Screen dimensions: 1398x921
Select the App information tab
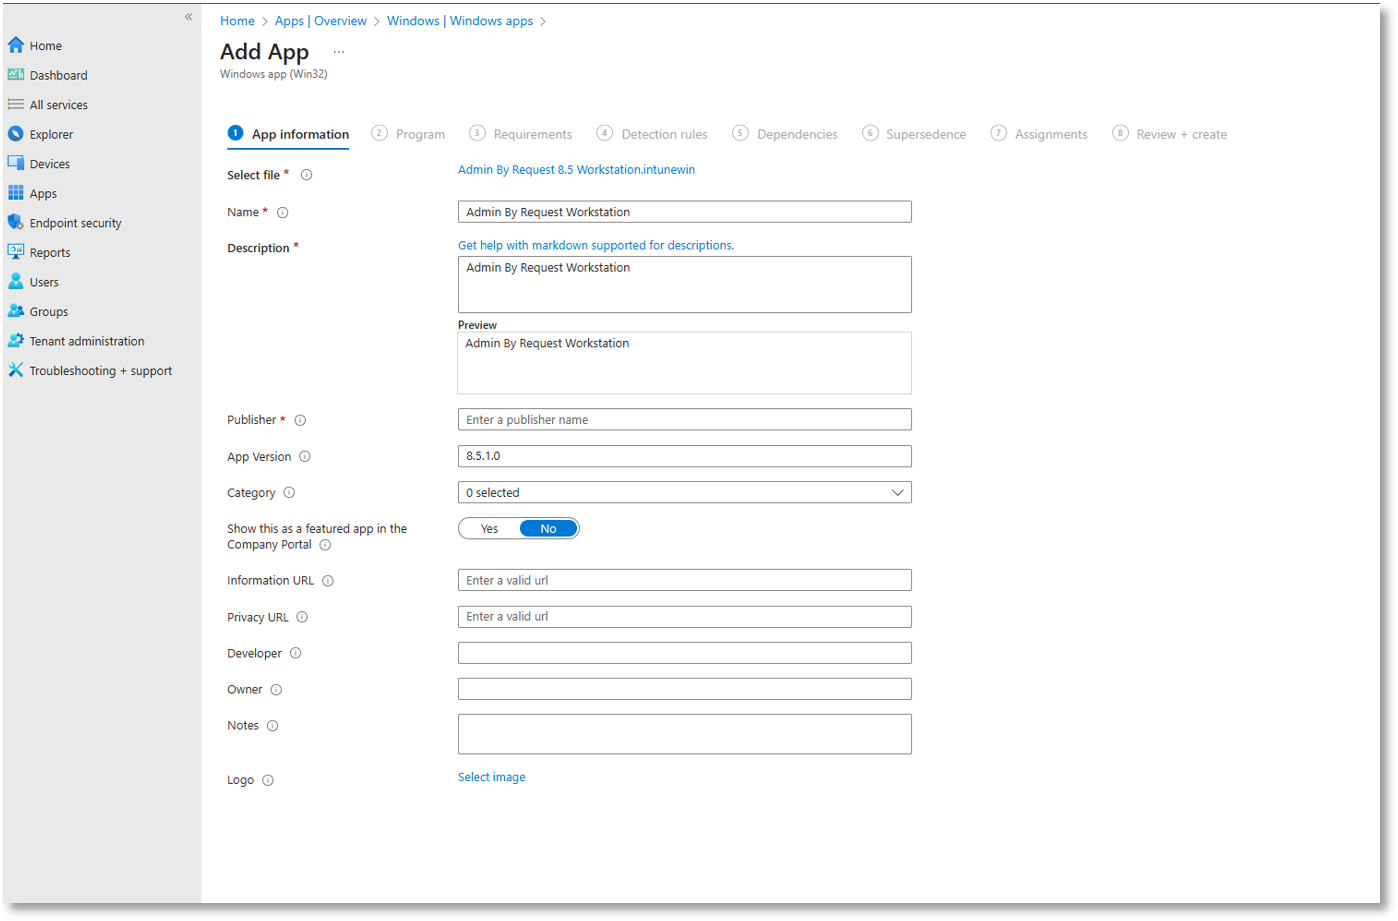point(289,134)
